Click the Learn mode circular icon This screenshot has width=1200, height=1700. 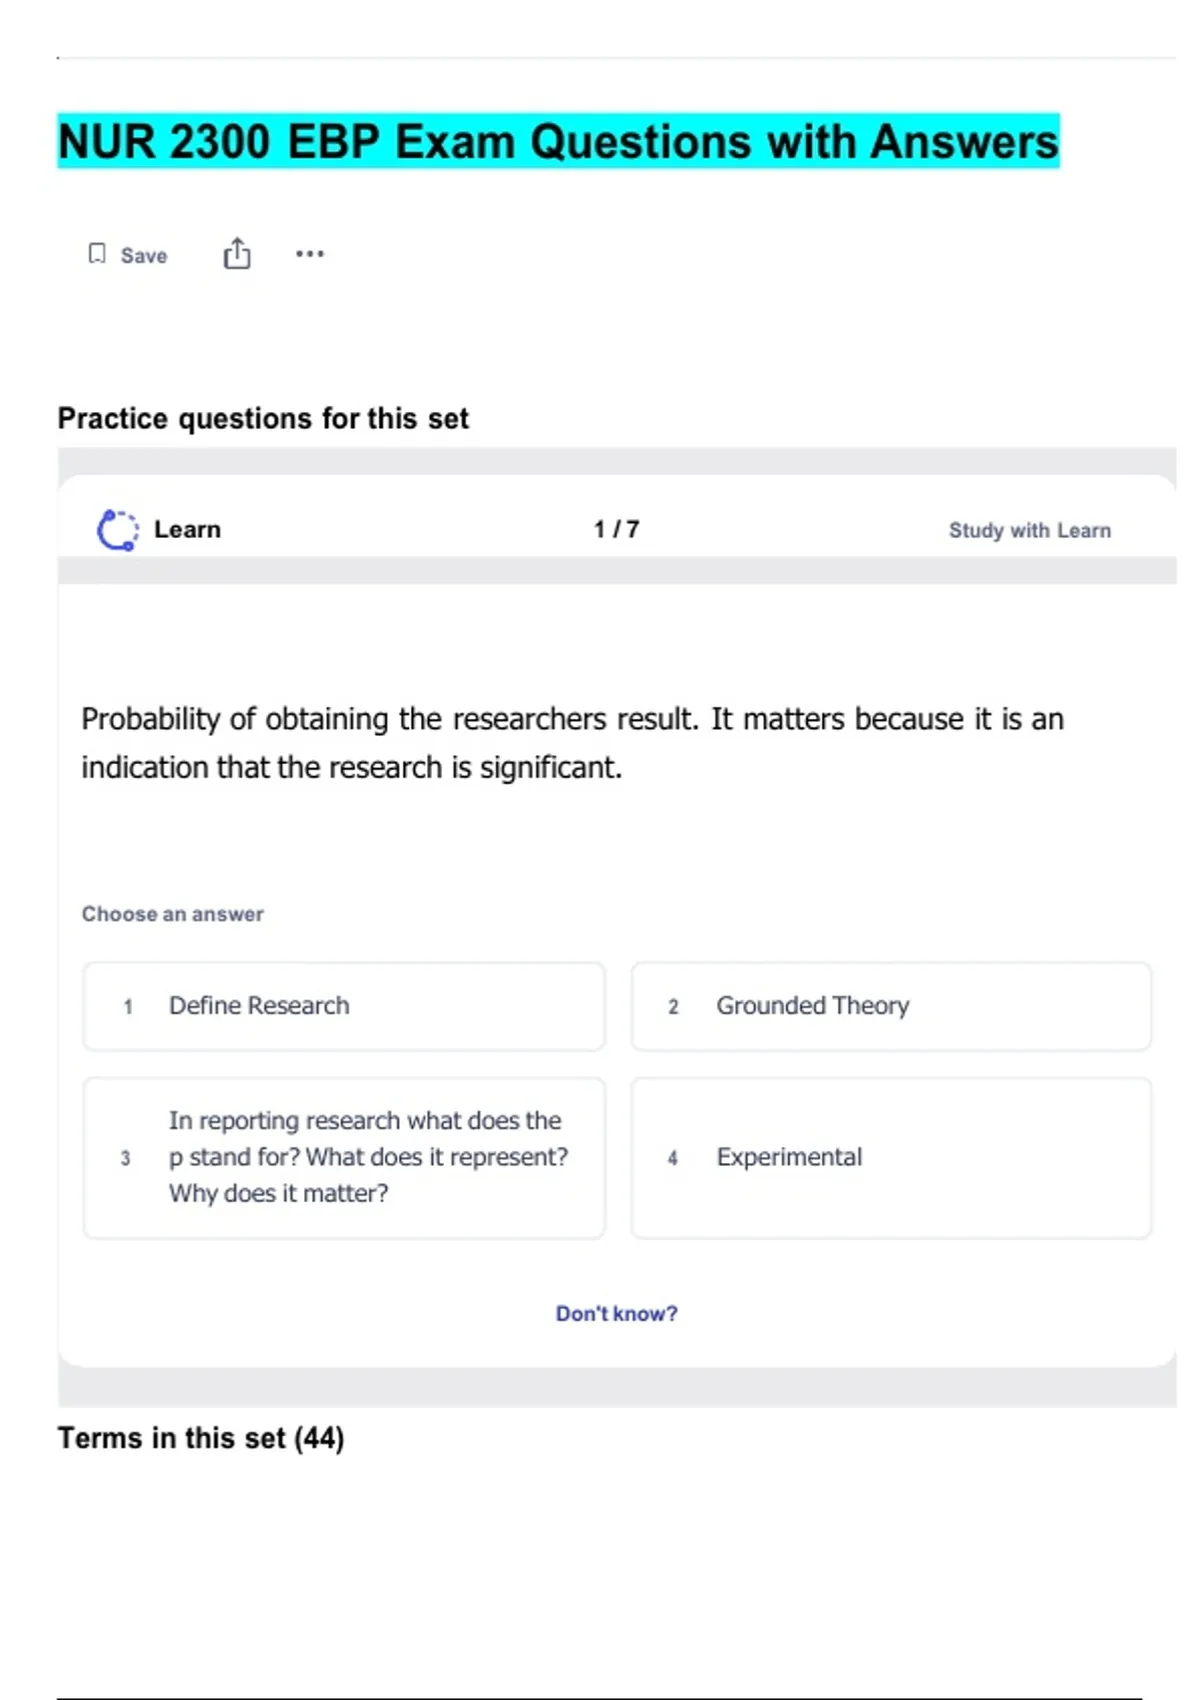[x=117, y=530]
